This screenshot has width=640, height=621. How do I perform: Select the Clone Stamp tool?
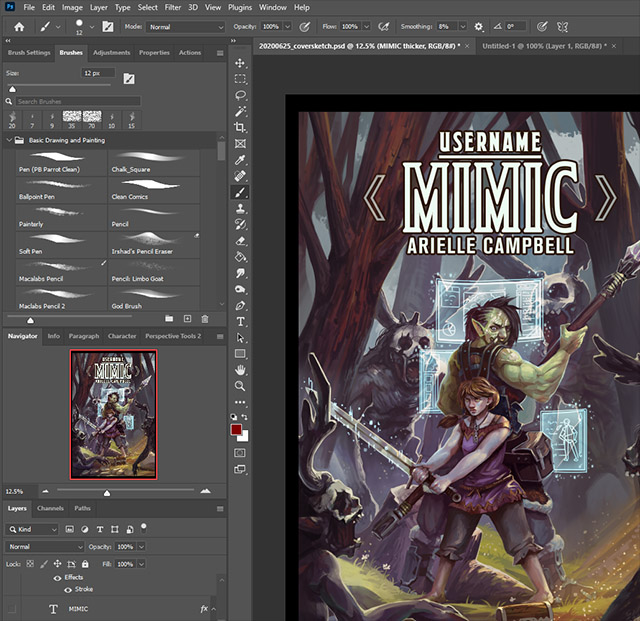coord(240,208)
